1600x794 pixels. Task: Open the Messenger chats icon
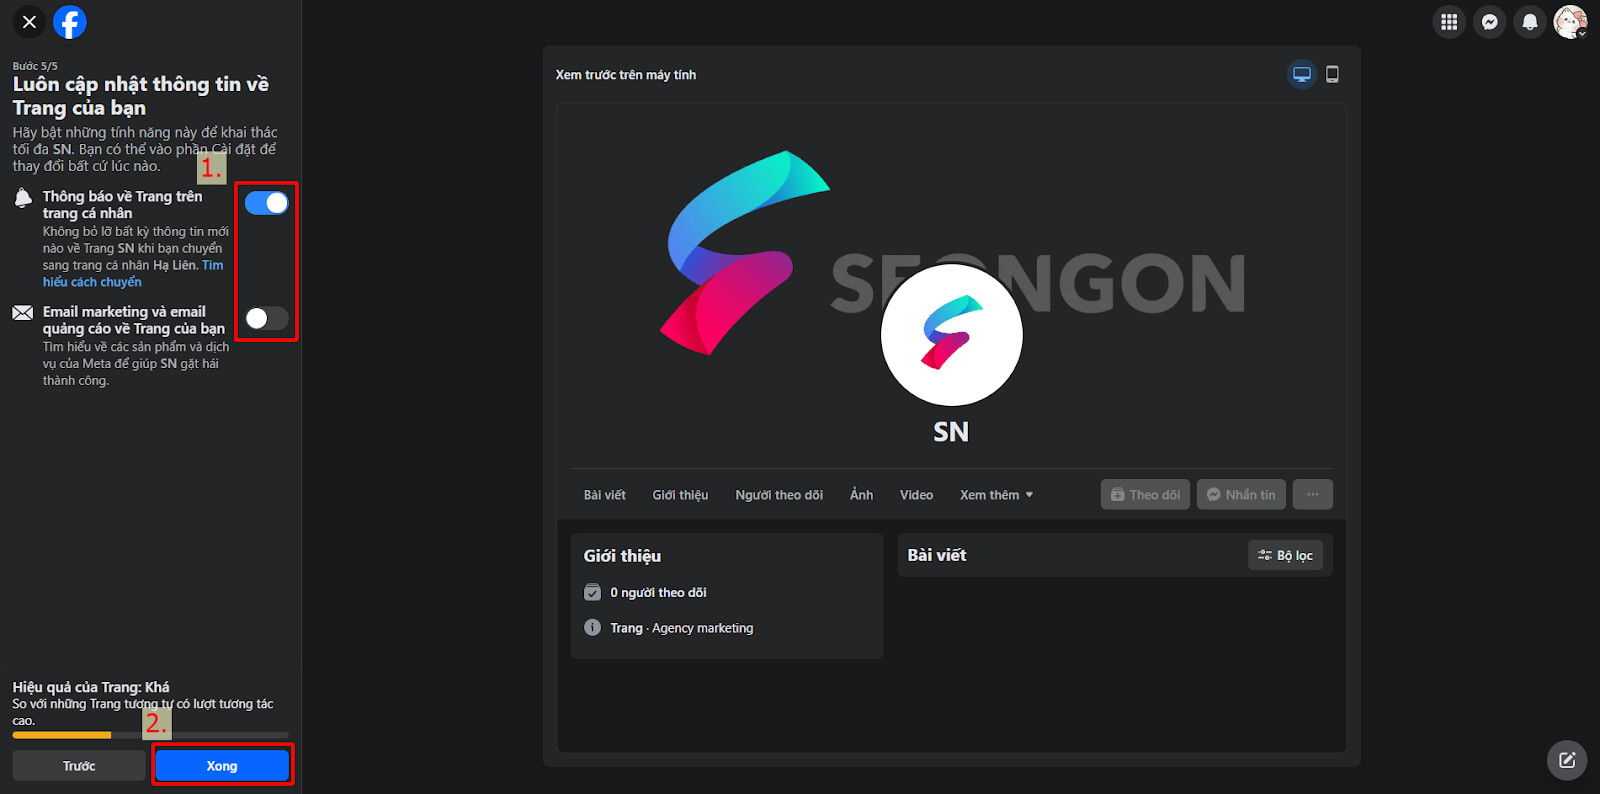[x=1490, y=22]
